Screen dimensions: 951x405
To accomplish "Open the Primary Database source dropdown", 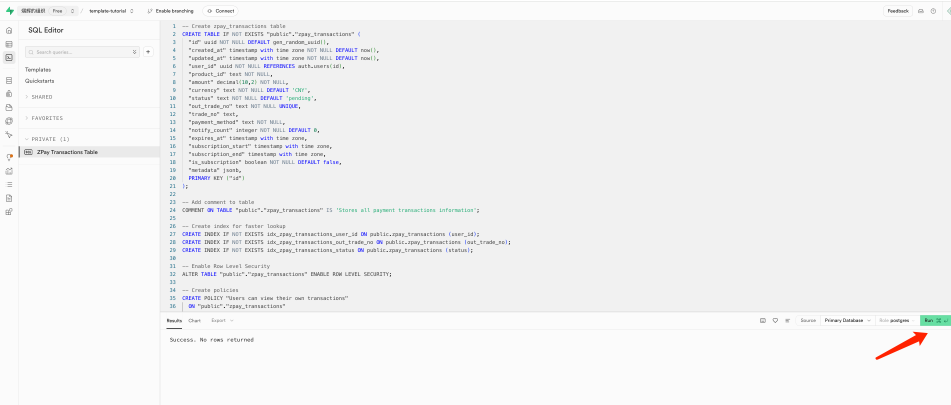I will [x=847, y=320].
